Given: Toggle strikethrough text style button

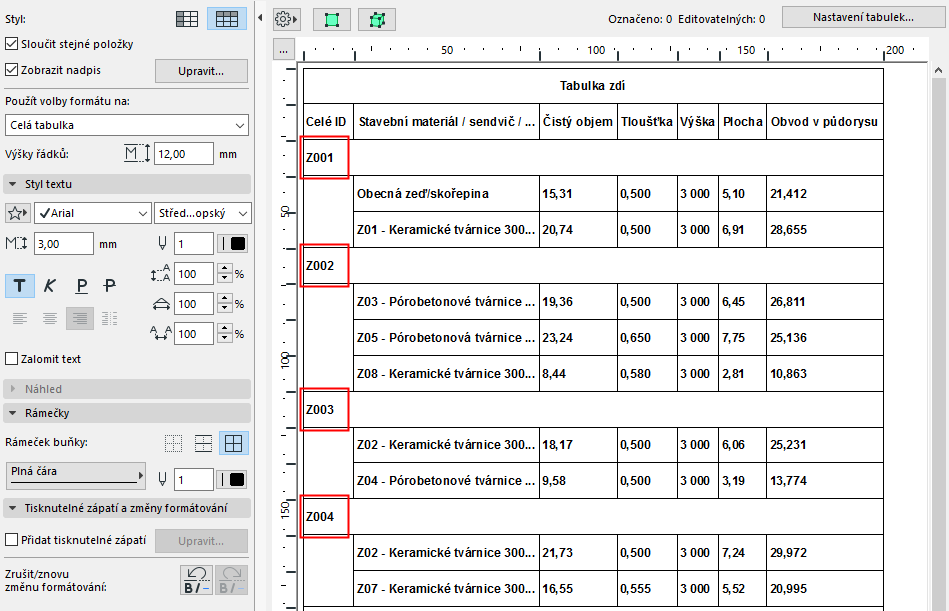Looking at the screenshot, I should 110,285.
